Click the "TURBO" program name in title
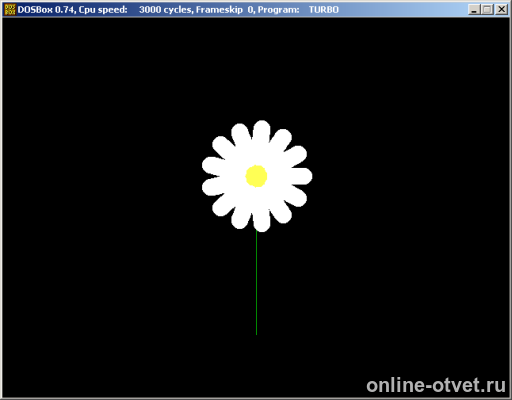Image resolution: width=512 pixels, height=400 pixels. (323, 10)
